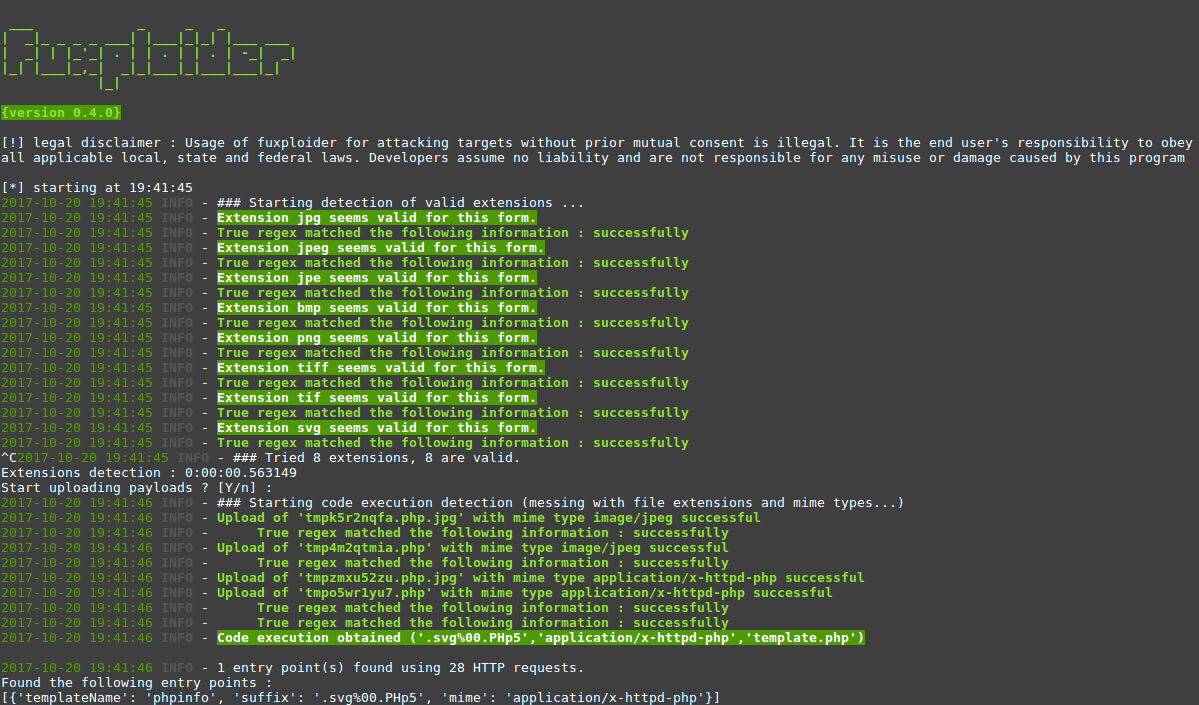Click the 'Start uploading payloads ? [Y/n] :' prompt
1199x705 pixels.
tap(137, 488)
